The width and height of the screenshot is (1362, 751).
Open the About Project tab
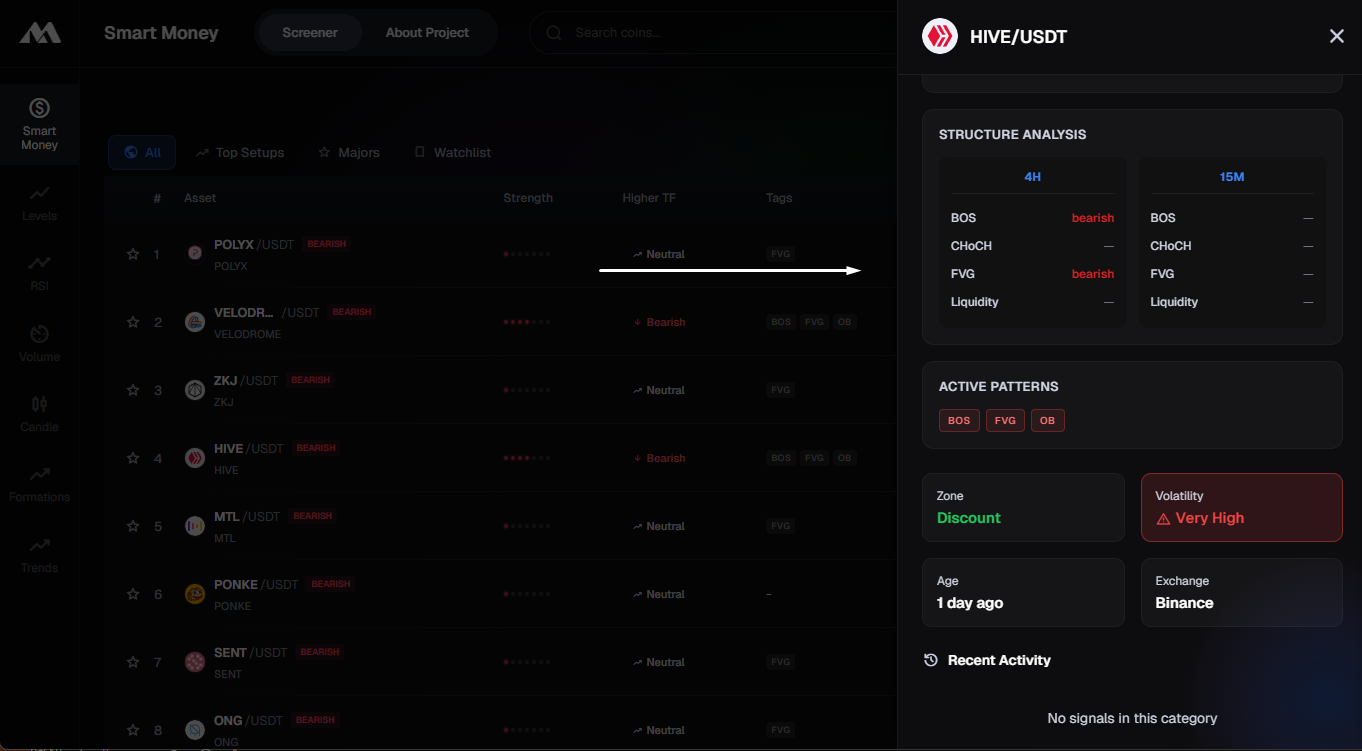click(x=427, y=33)
